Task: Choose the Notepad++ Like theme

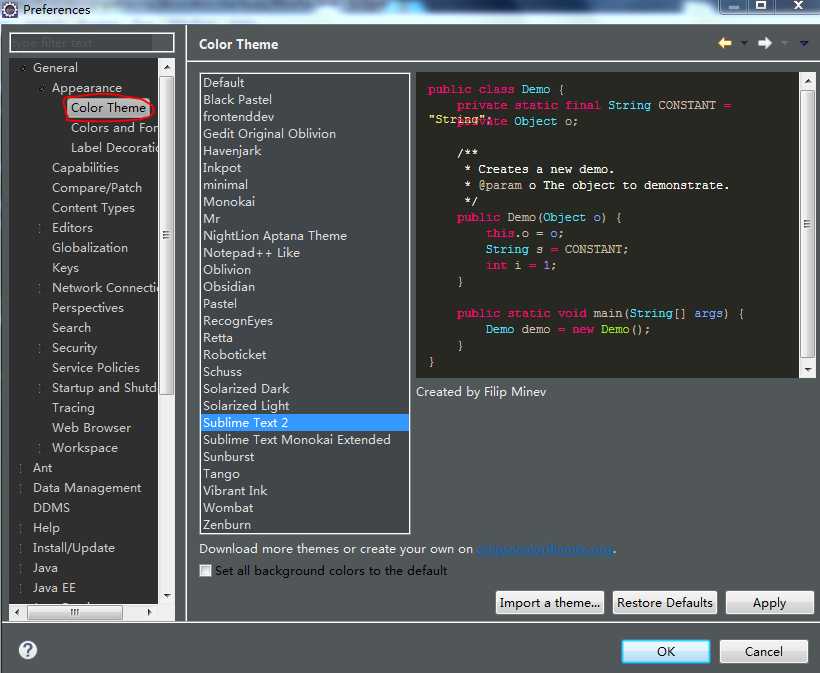Action: point(305,253)
